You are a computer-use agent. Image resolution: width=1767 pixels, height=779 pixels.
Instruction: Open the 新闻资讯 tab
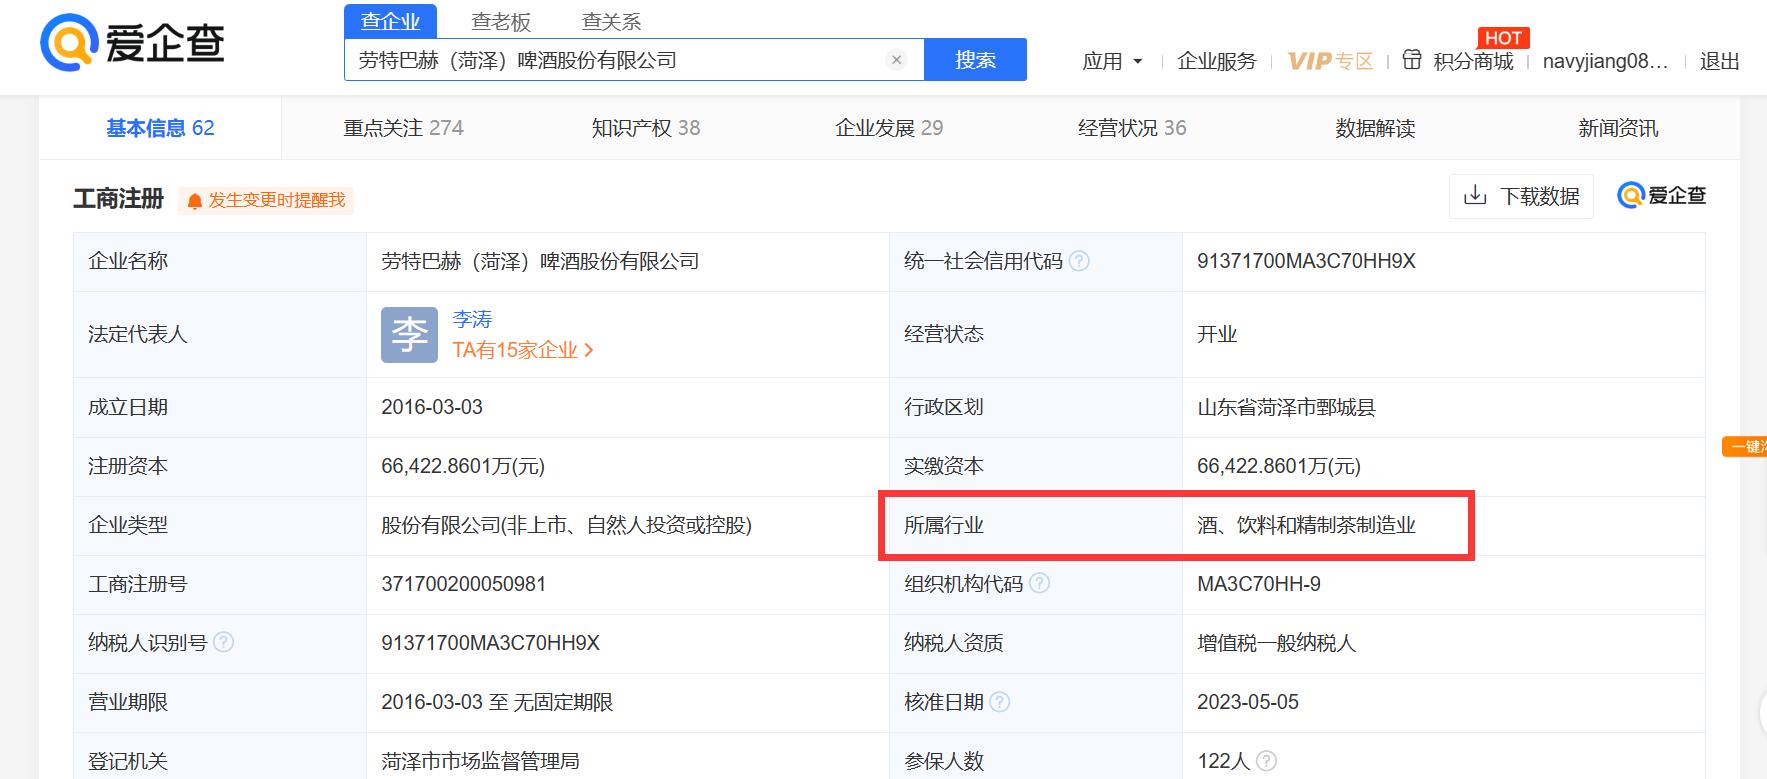pyautogui.click(x=1618, y=128)
